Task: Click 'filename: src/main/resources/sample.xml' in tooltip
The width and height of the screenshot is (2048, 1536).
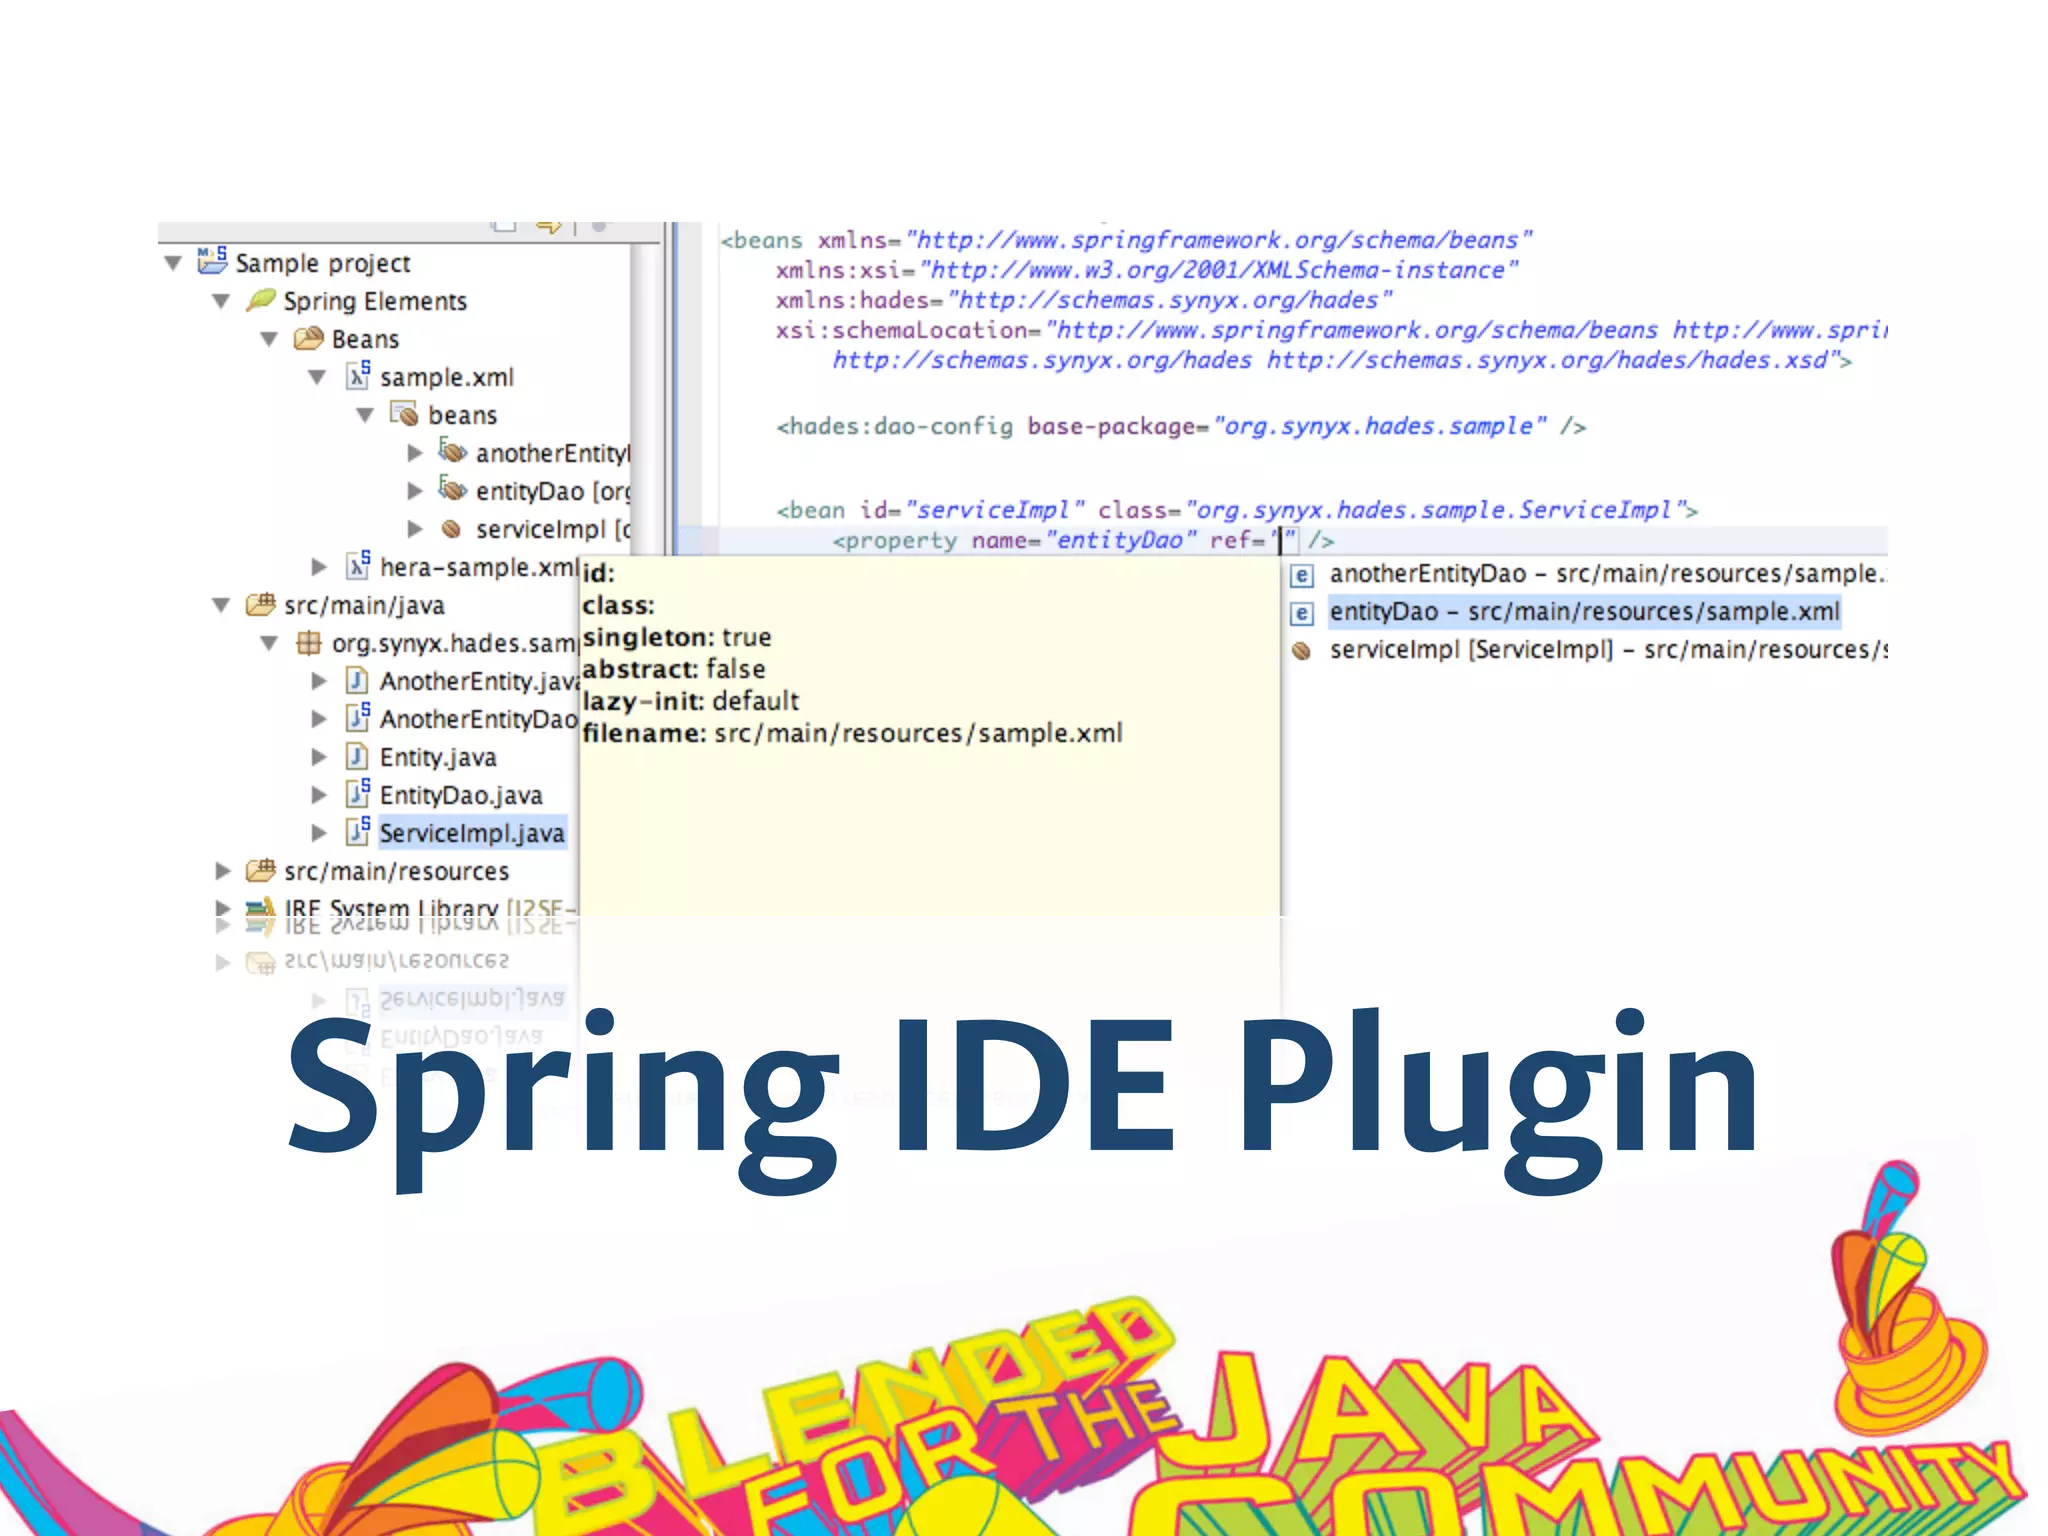Action: 852,734
